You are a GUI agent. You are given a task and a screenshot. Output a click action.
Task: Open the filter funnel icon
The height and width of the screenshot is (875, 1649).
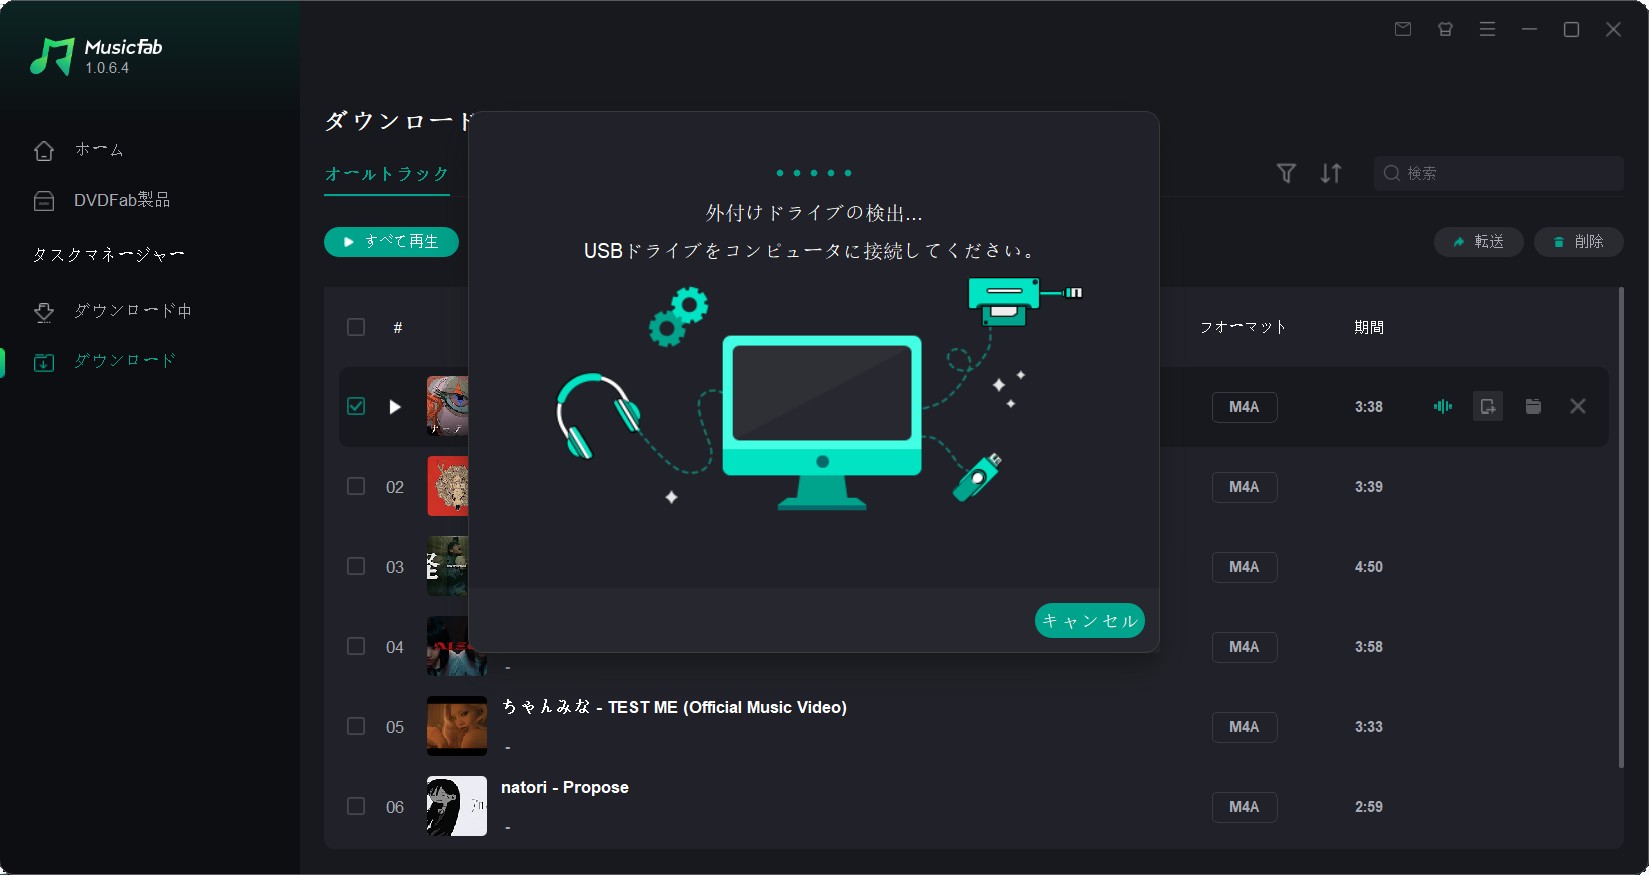click(1287, 174)
